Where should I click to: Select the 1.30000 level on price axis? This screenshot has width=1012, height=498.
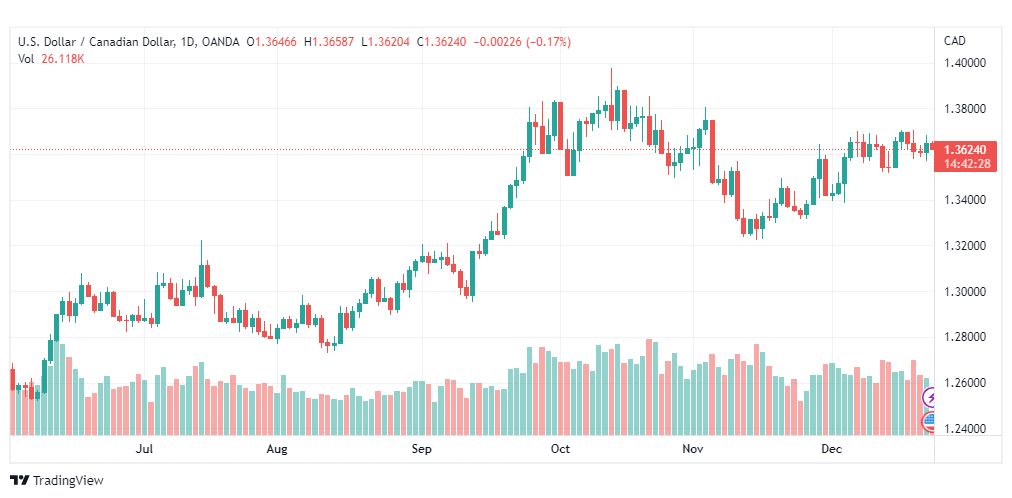(967, 292)
